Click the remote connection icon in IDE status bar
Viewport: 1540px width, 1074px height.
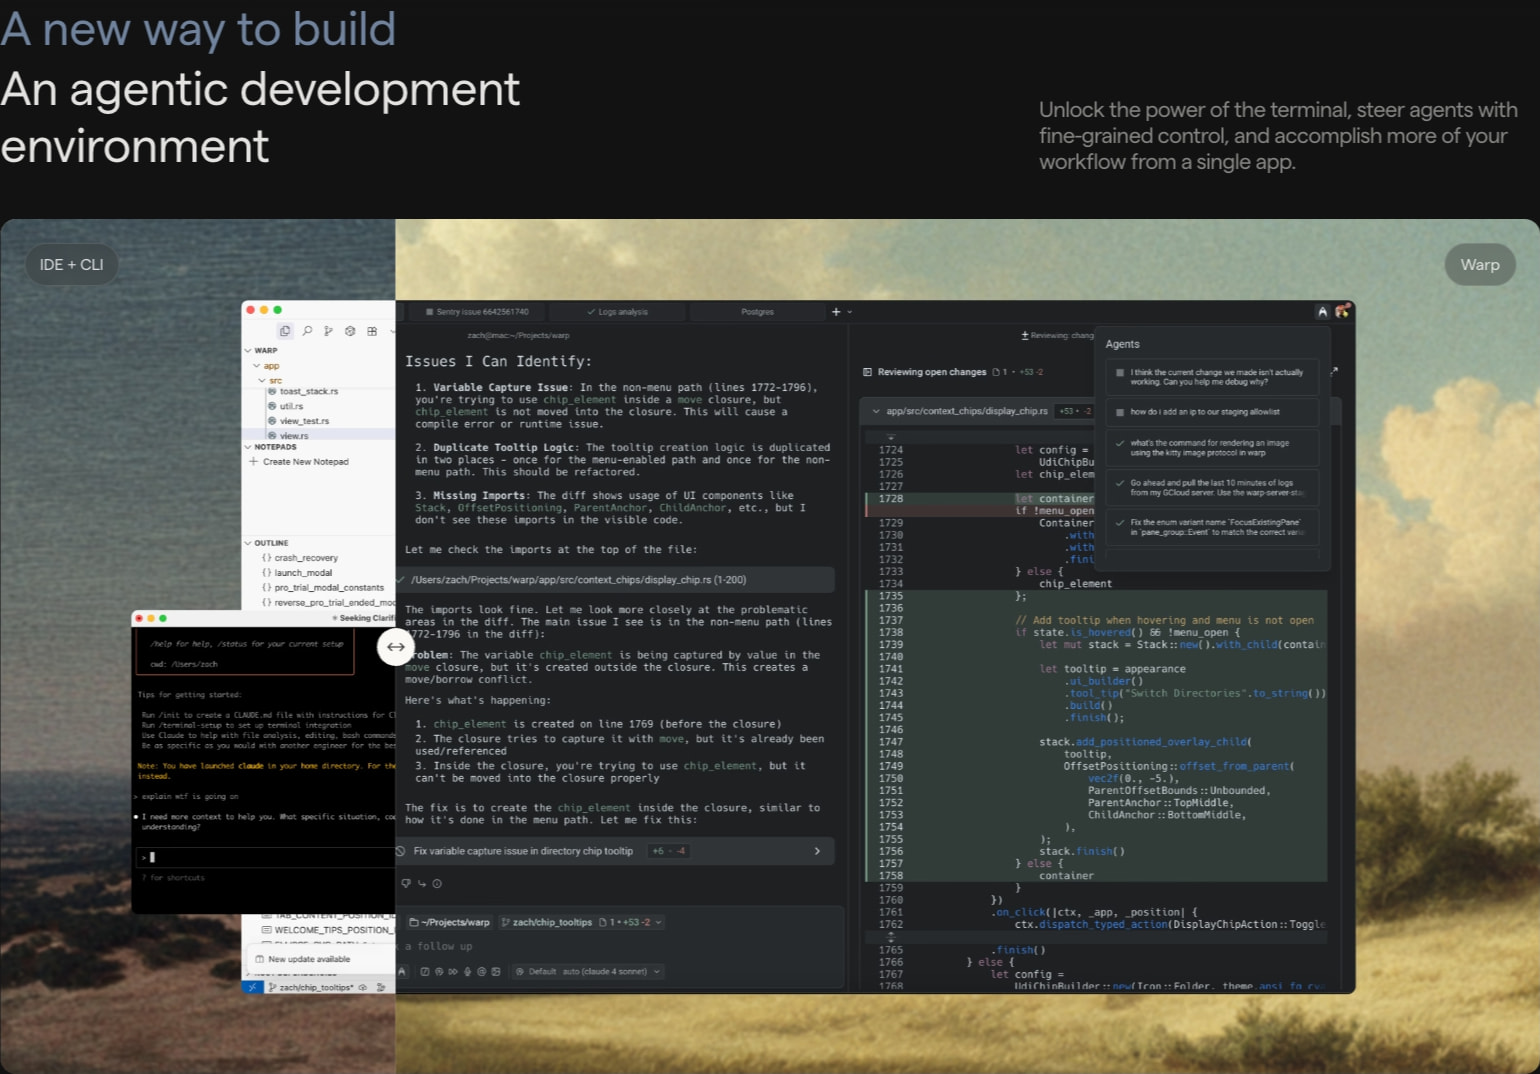pyautogui.click(x=253, y=987)
